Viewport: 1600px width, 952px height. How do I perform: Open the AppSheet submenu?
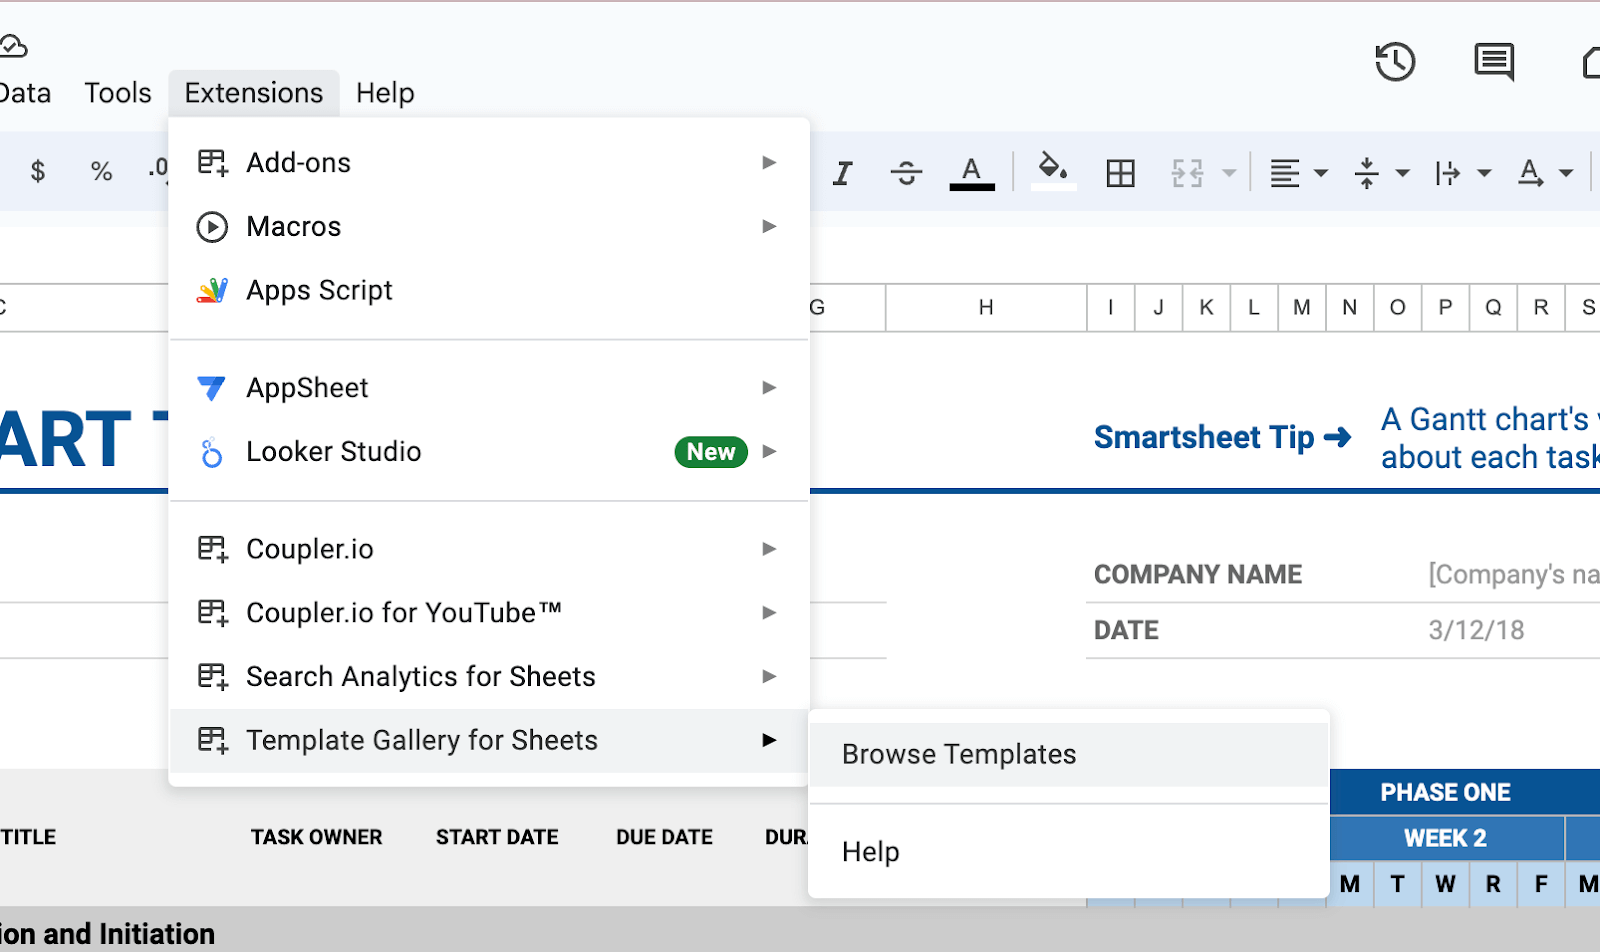click(489, 387)
